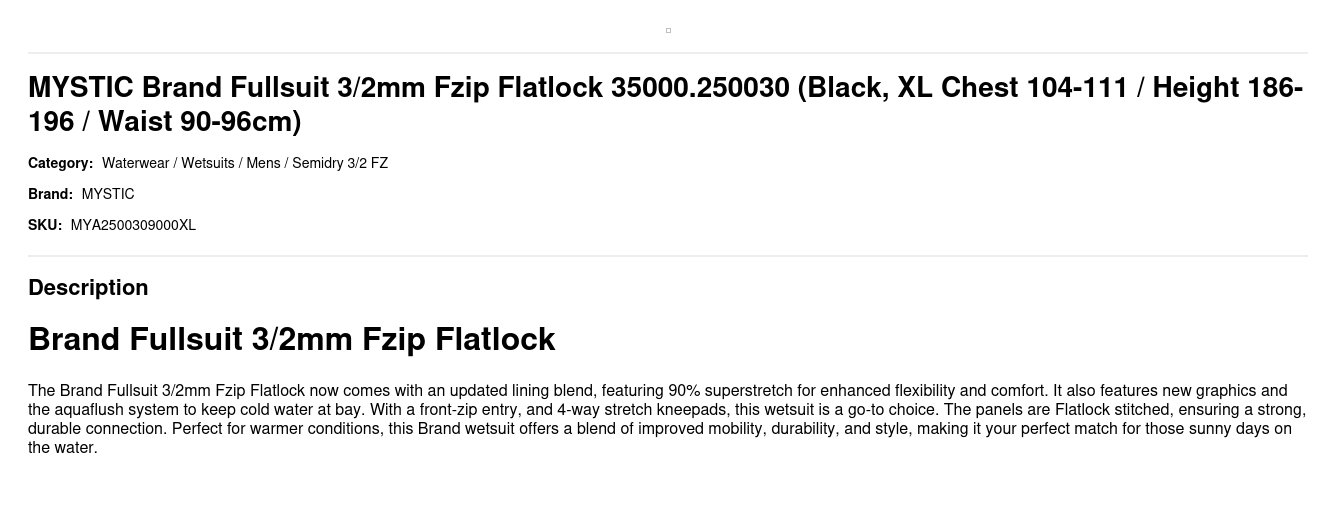The height and width of the screenshot is (506, 1328).
Task: Click the MYSTIC value beside the Brand label
Action: (x=108, y=194)
